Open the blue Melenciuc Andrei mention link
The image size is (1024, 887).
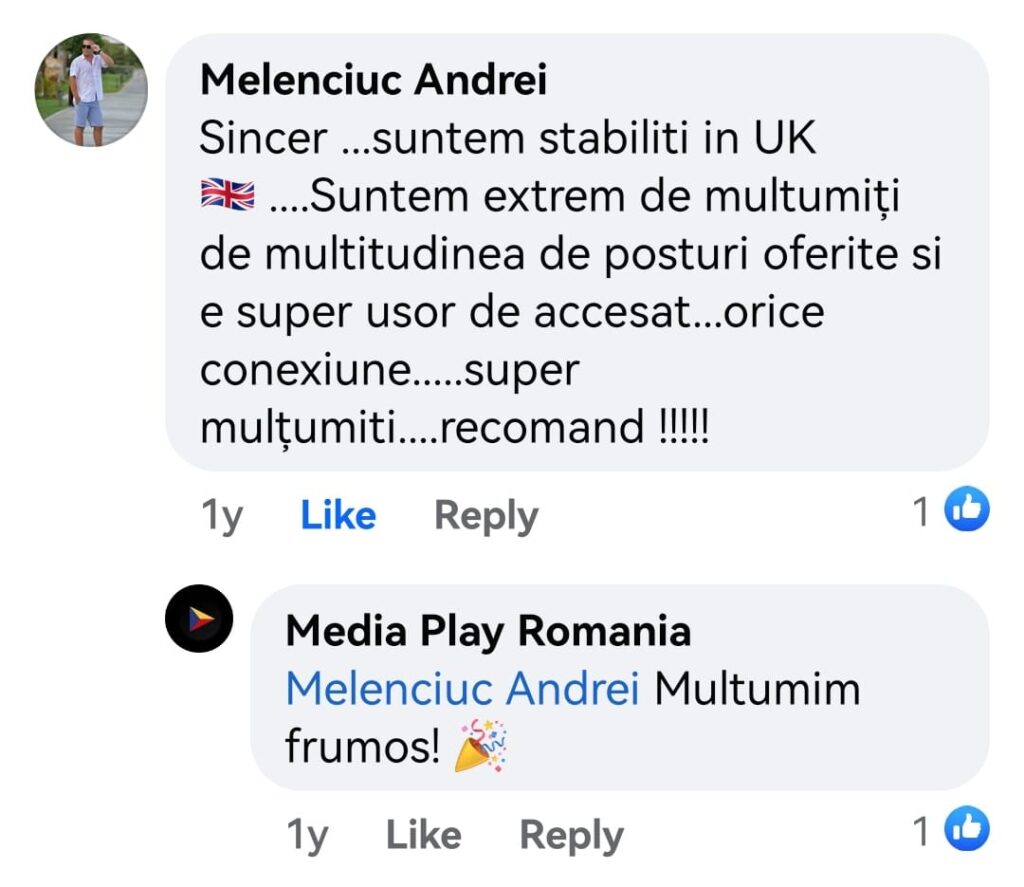click(462, 690)
